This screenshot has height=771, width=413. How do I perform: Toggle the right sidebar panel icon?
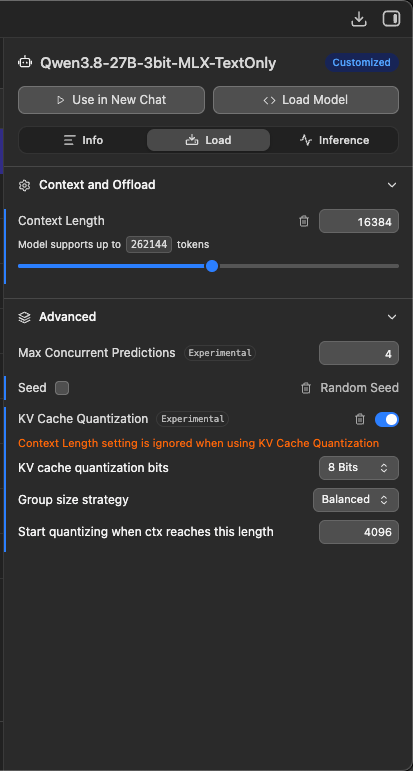pyautogui.click(x=391, y=19)
